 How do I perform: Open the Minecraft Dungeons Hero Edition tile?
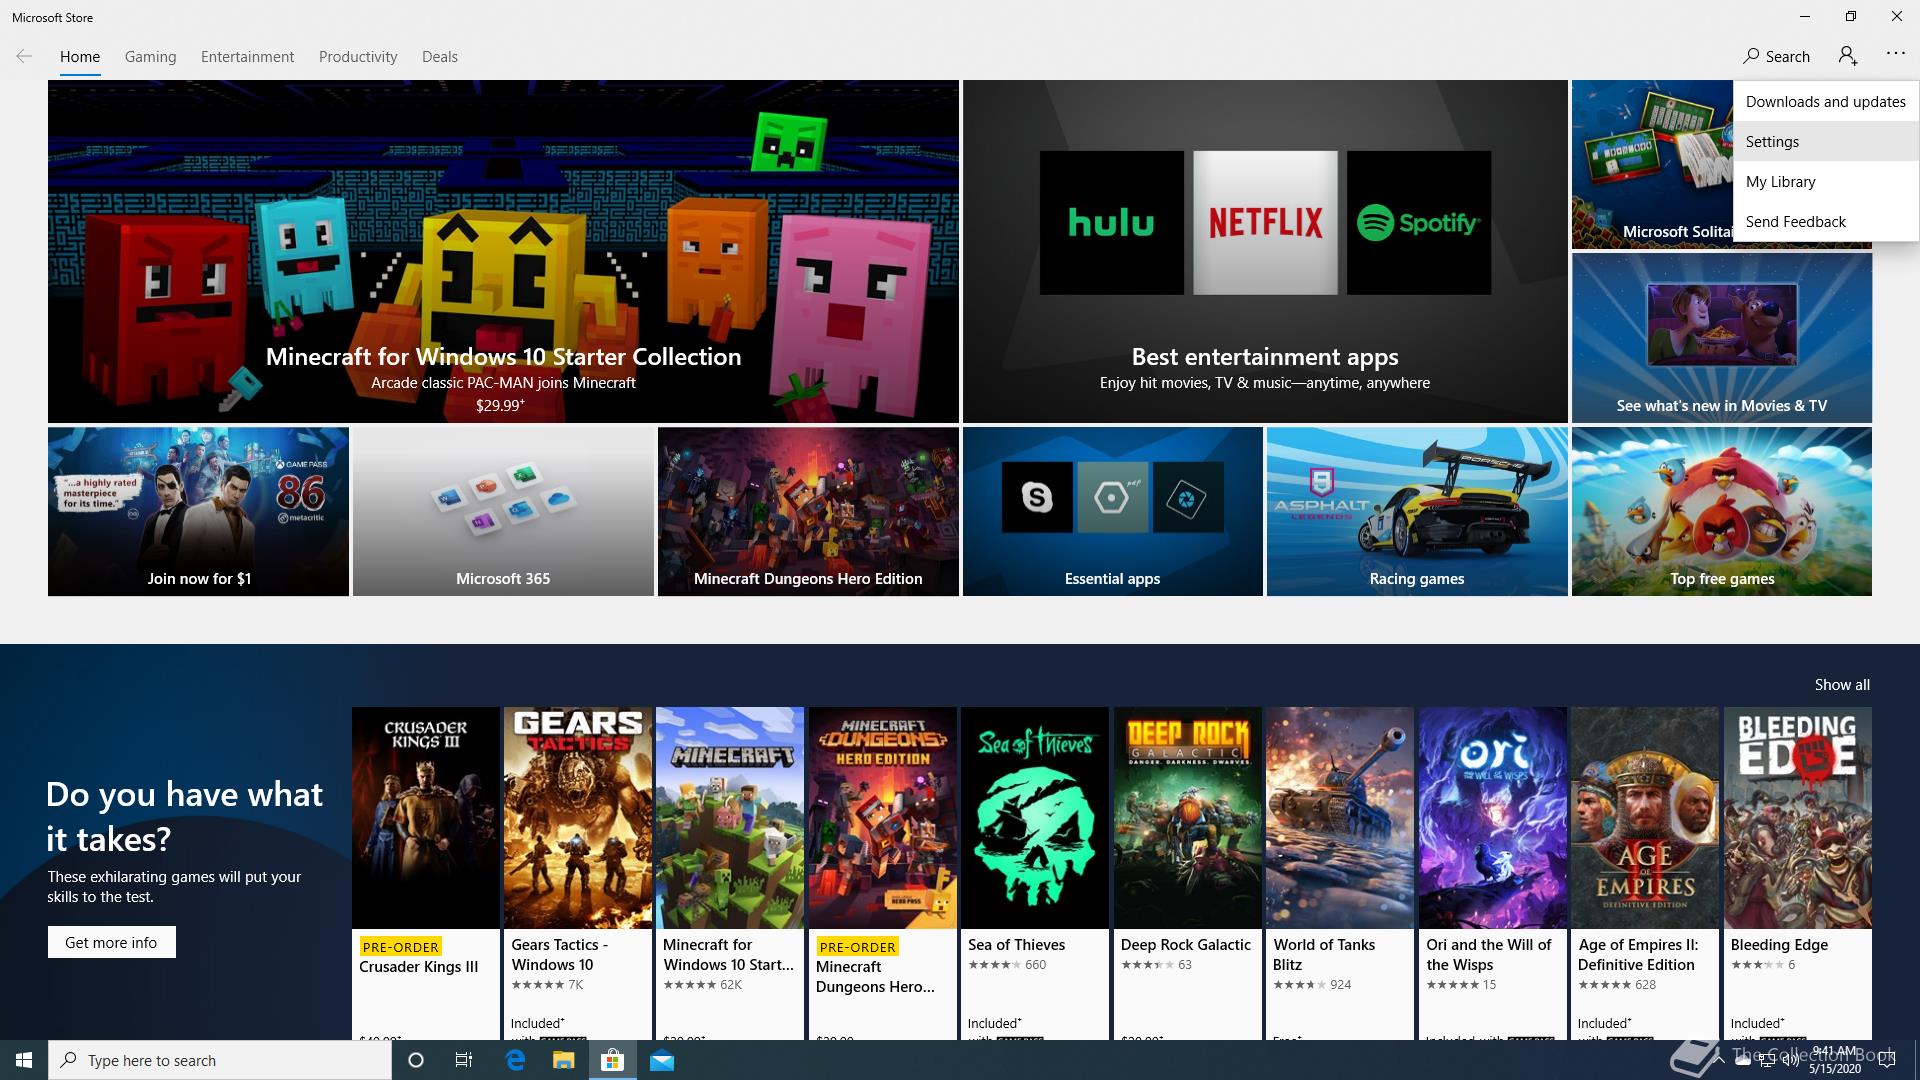pyautogui.click(x=808, y=511)
